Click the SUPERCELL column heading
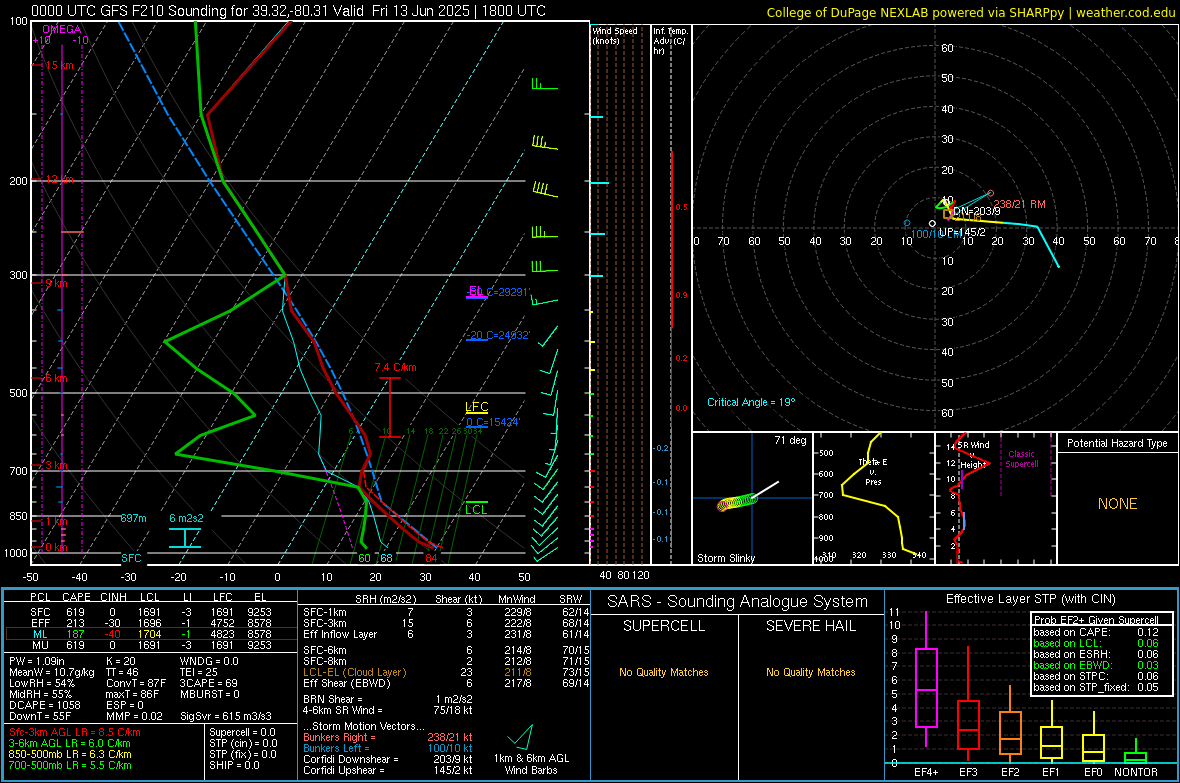Viewport: 1180px width, 783px height. [664, 626]
